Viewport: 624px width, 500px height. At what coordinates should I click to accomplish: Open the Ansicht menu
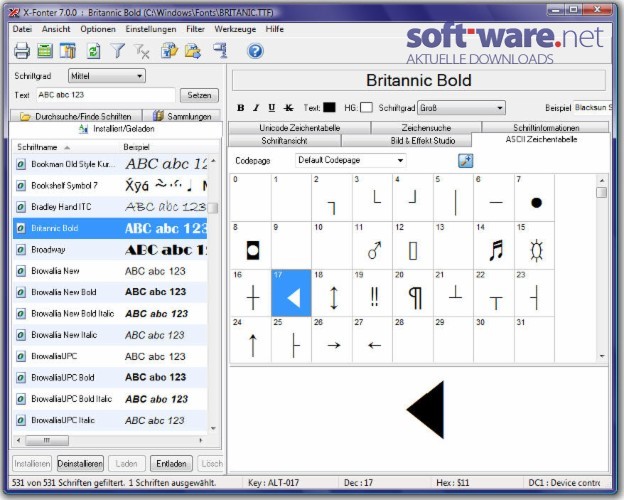56,29
